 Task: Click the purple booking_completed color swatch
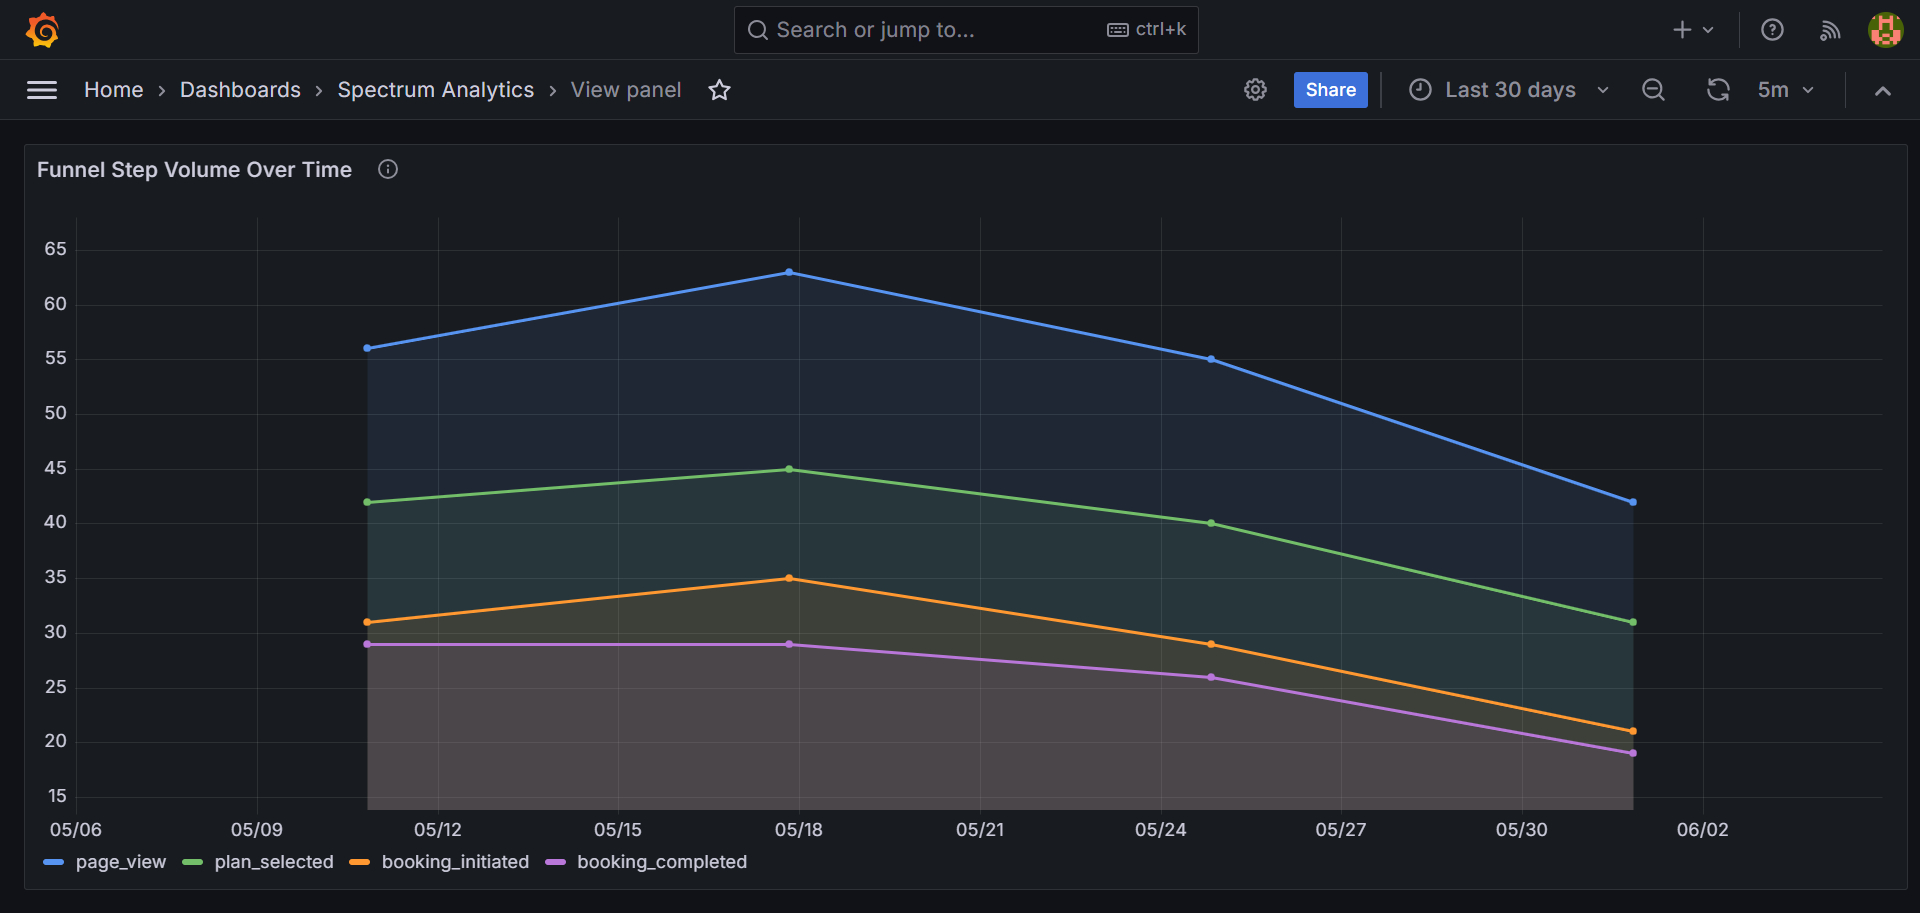556,862
